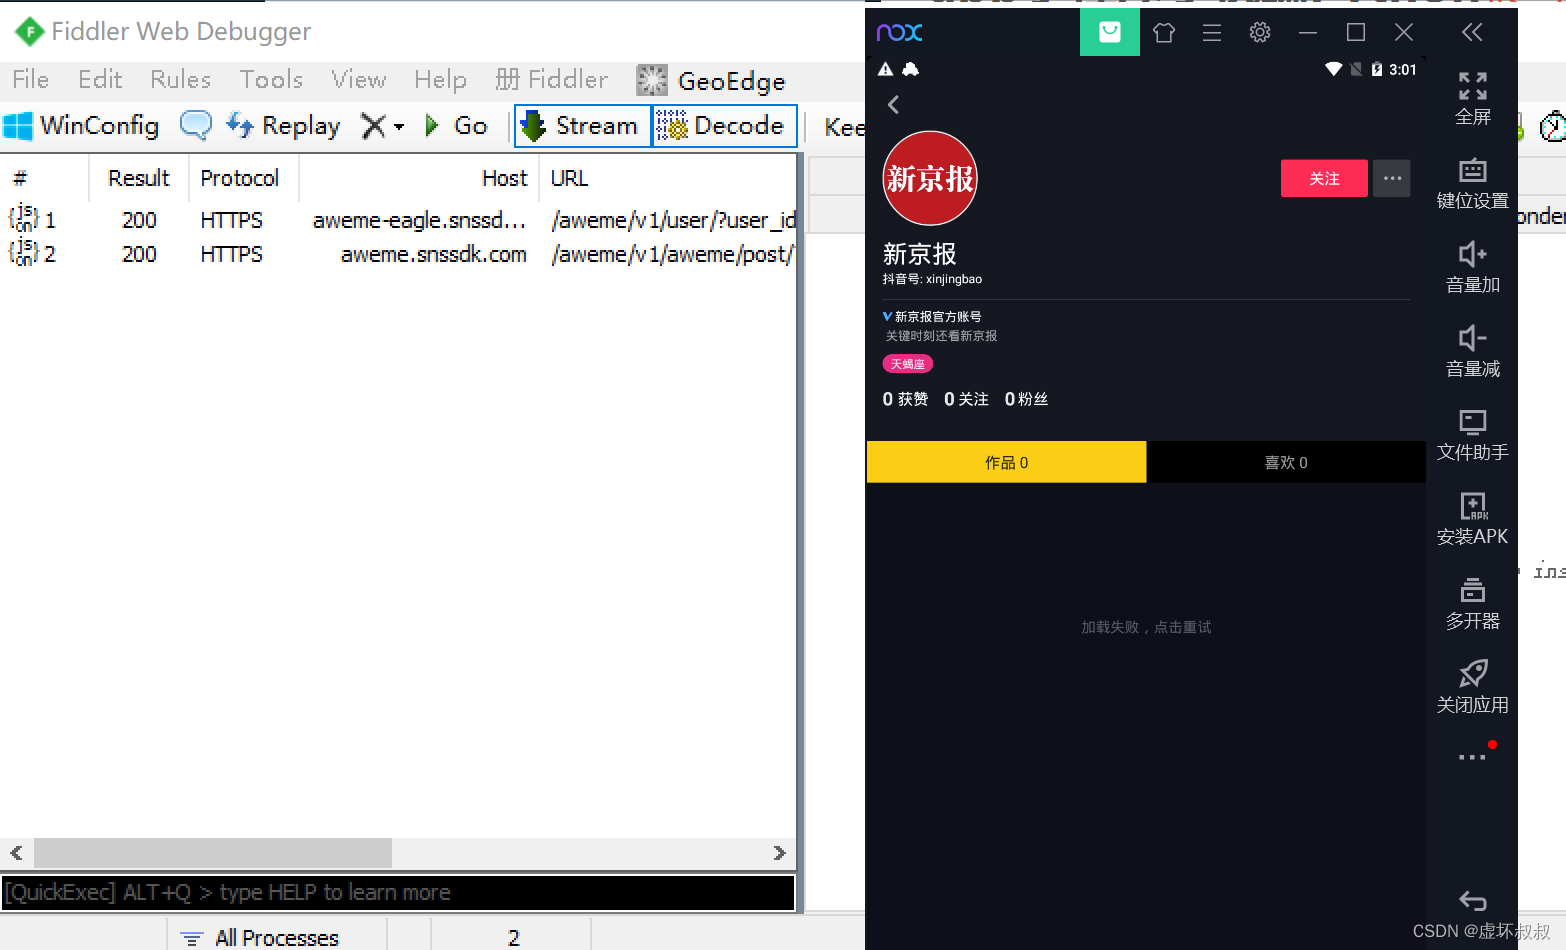1566x950 pixels.
Task: Tap the 0 粉丝 followers count
Action: pyautogui.click(x=1027, y=399)
